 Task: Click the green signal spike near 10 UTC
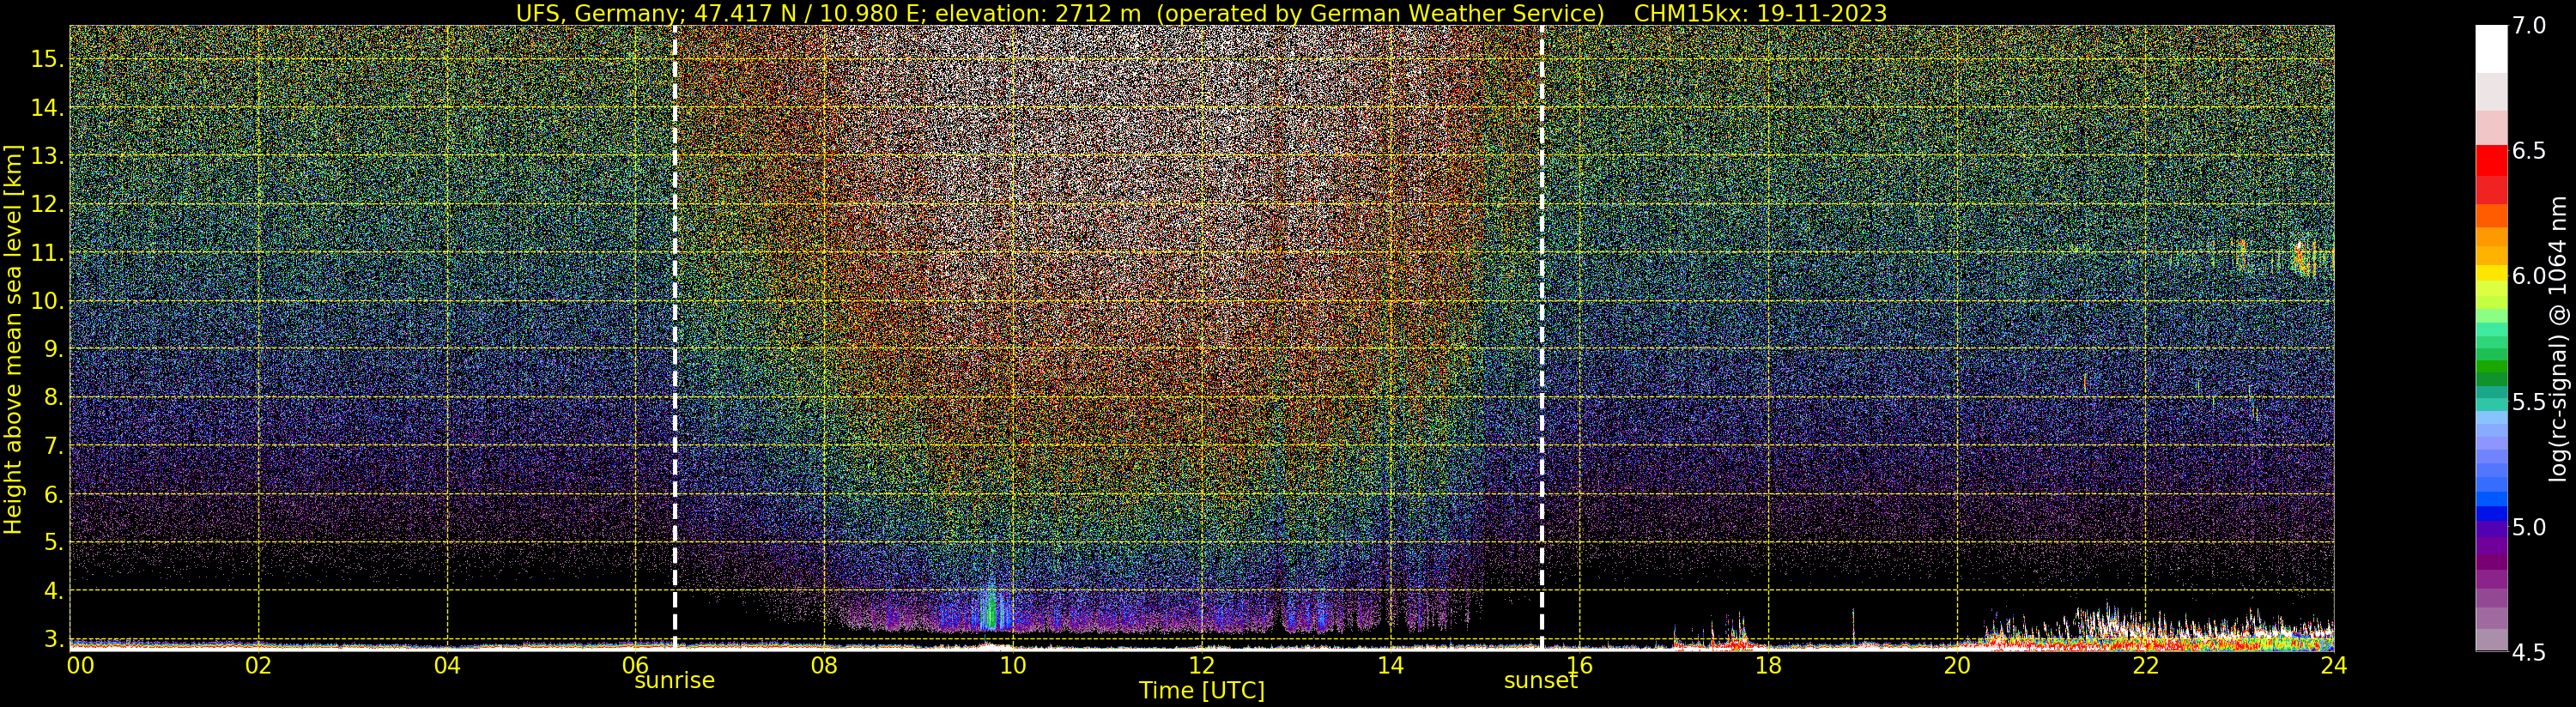[x=992, y=608]
